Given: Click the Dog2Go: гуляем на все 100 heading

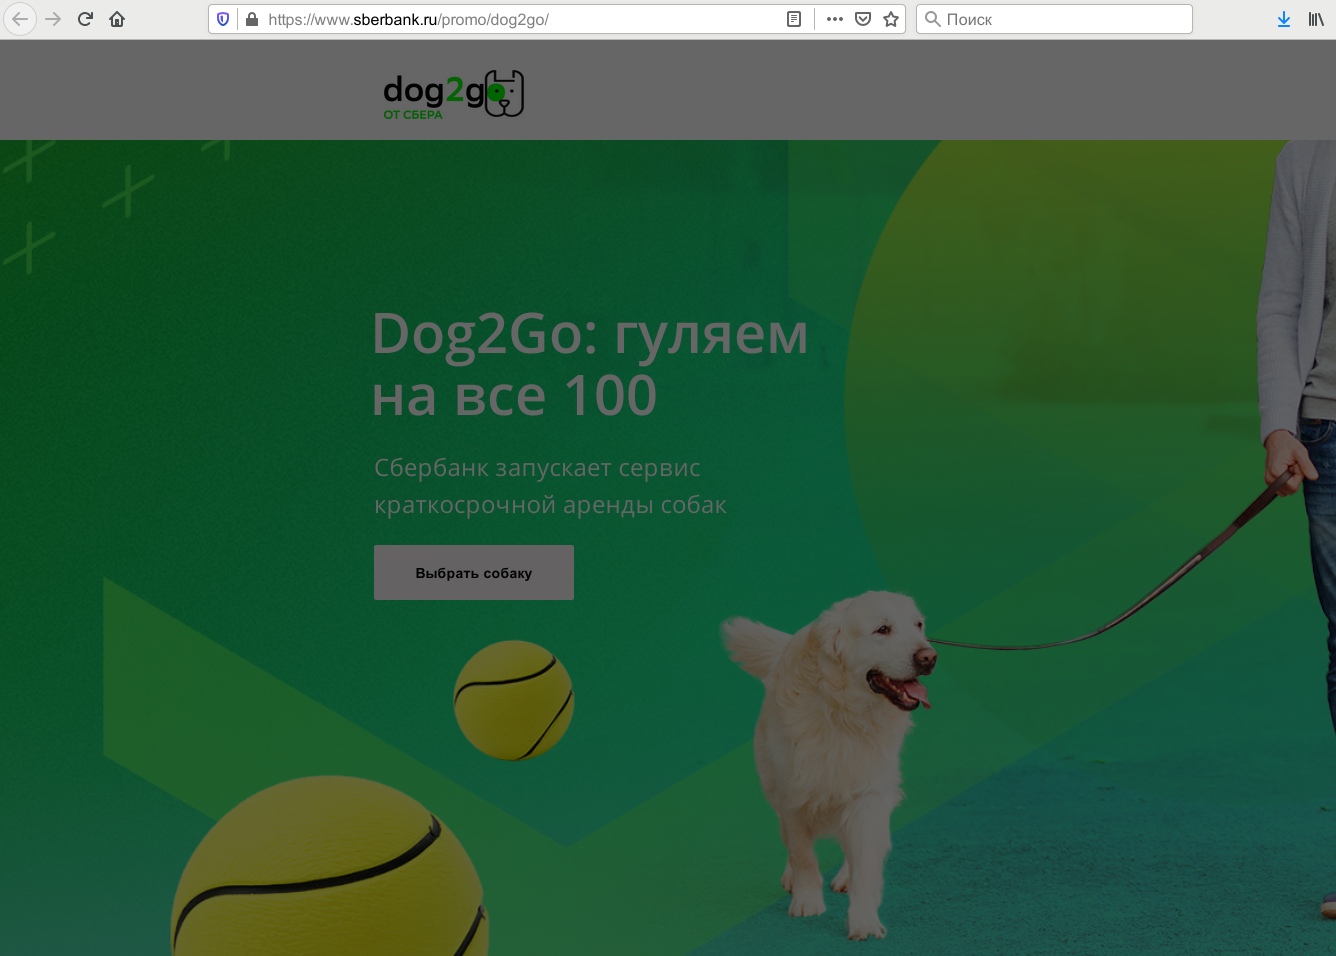Looking at the screenshot, I should click(x=589, y=364).
